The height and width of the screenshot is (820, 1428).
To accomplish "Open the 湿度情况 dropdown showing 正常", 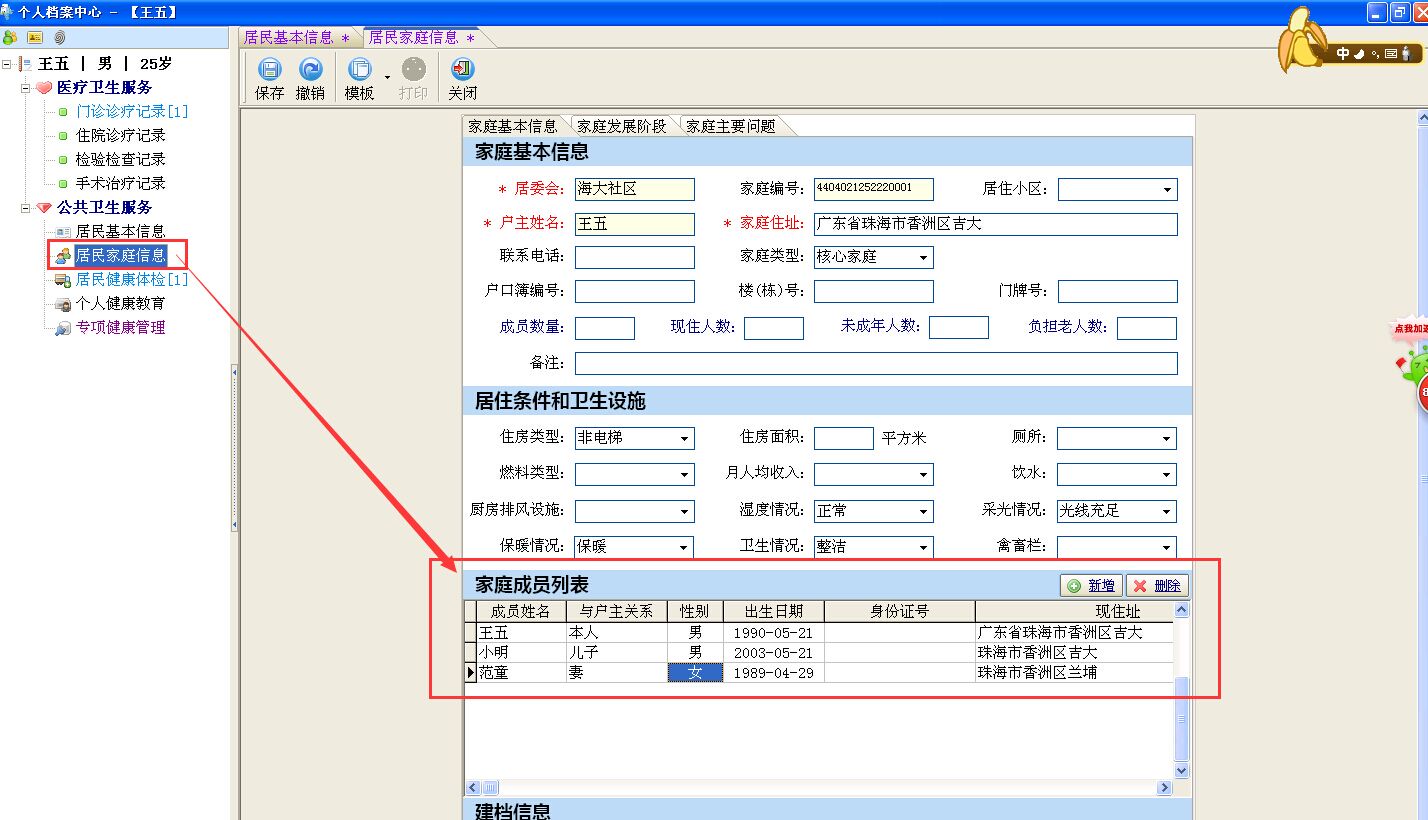I will tap(923, 512).
